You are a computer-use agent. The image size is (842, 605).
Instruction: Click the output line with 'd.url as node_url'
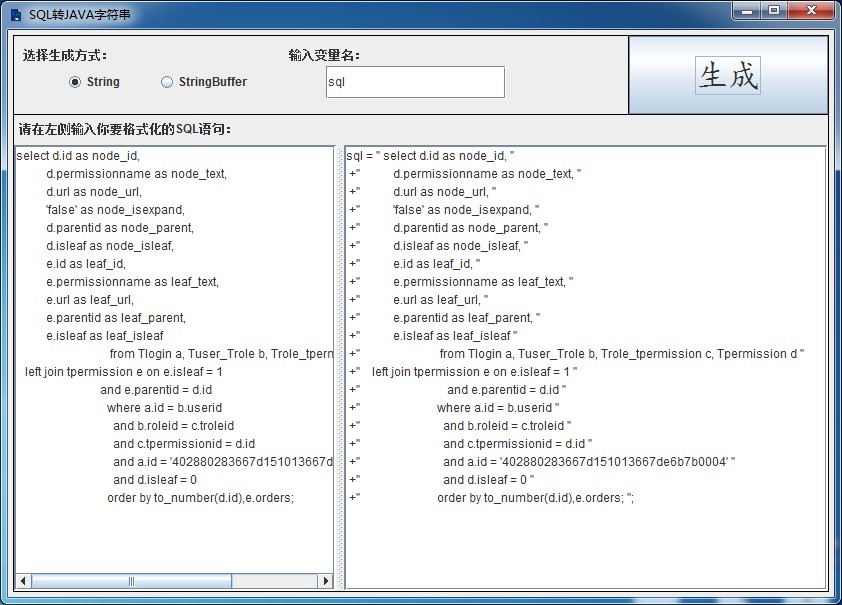coord(423,192)
